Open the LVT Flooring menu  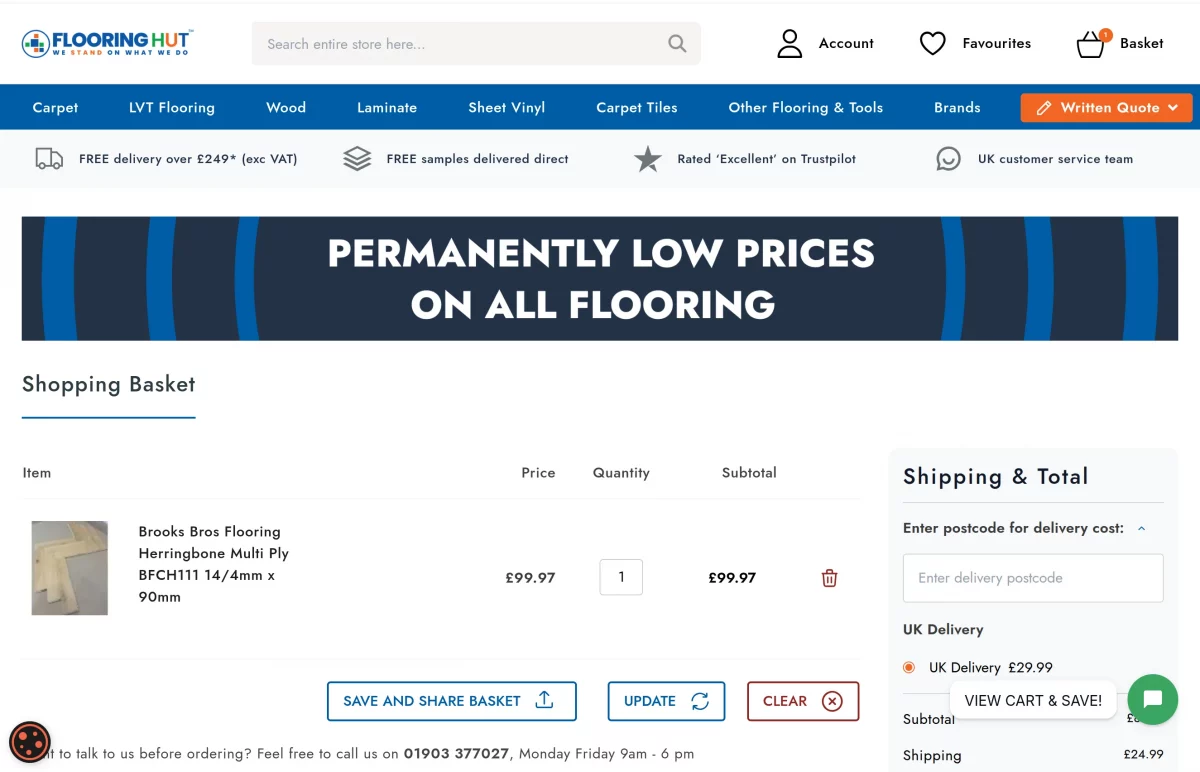pyautogui.click(x=171, y=107)
